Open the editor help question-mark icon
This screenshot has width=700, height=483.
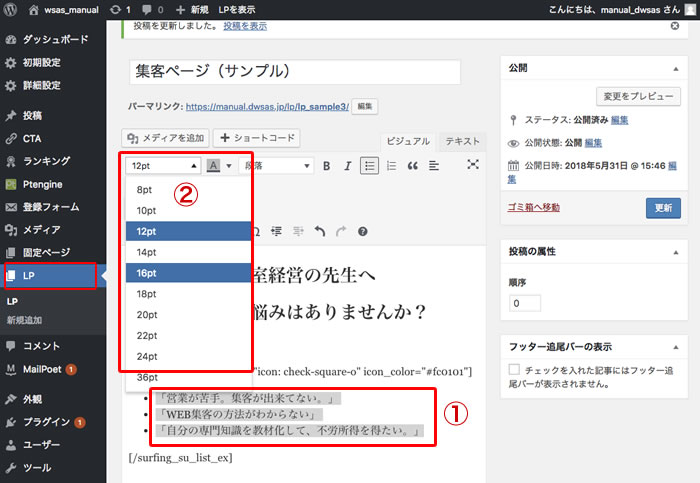point(362,231)
